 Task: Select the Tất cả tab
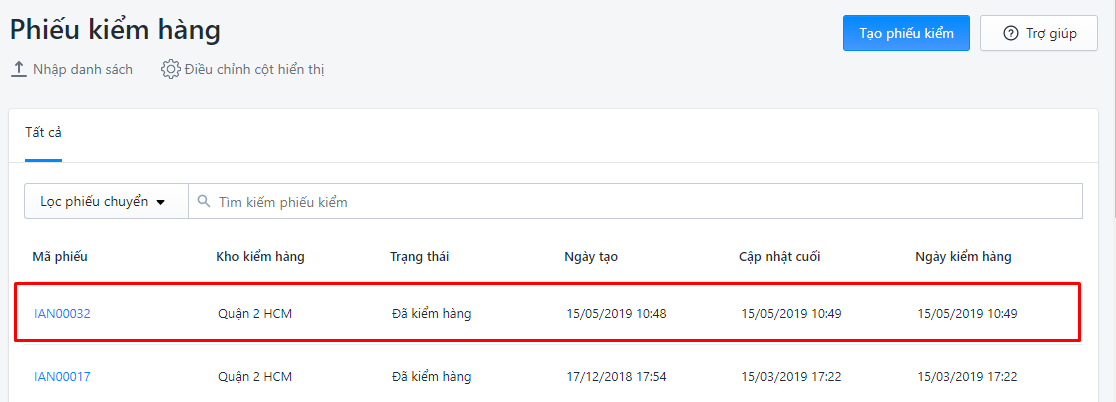pos(43,133)
